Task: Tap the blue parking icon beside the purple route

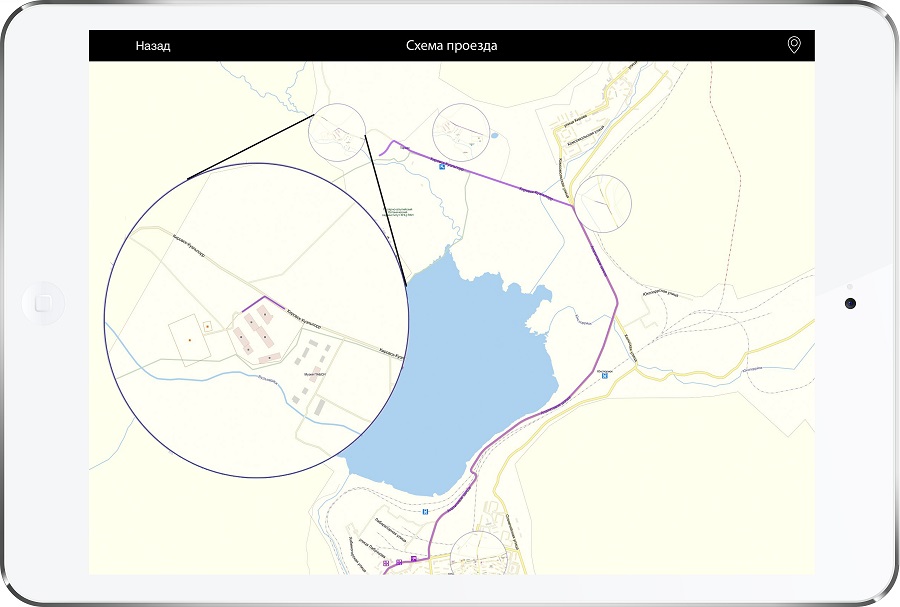Action: 440,167
